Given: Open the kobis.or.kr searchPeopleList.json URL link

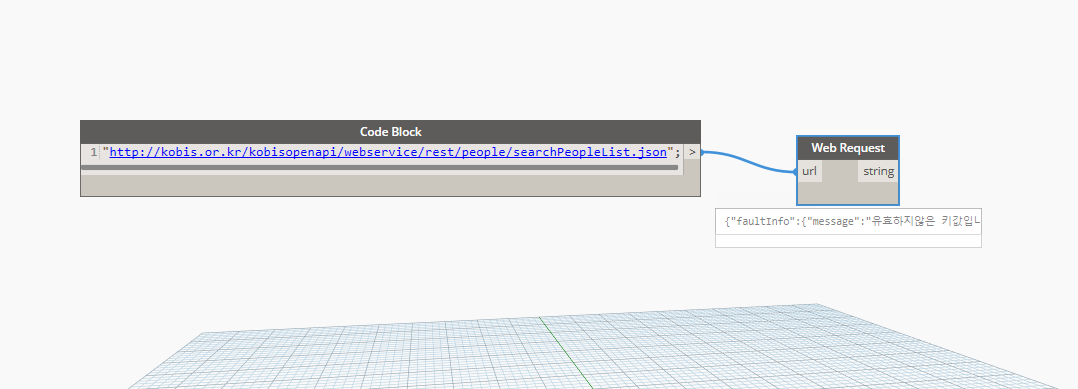Looking at the screenshot, I should click(x=388, y=152).
